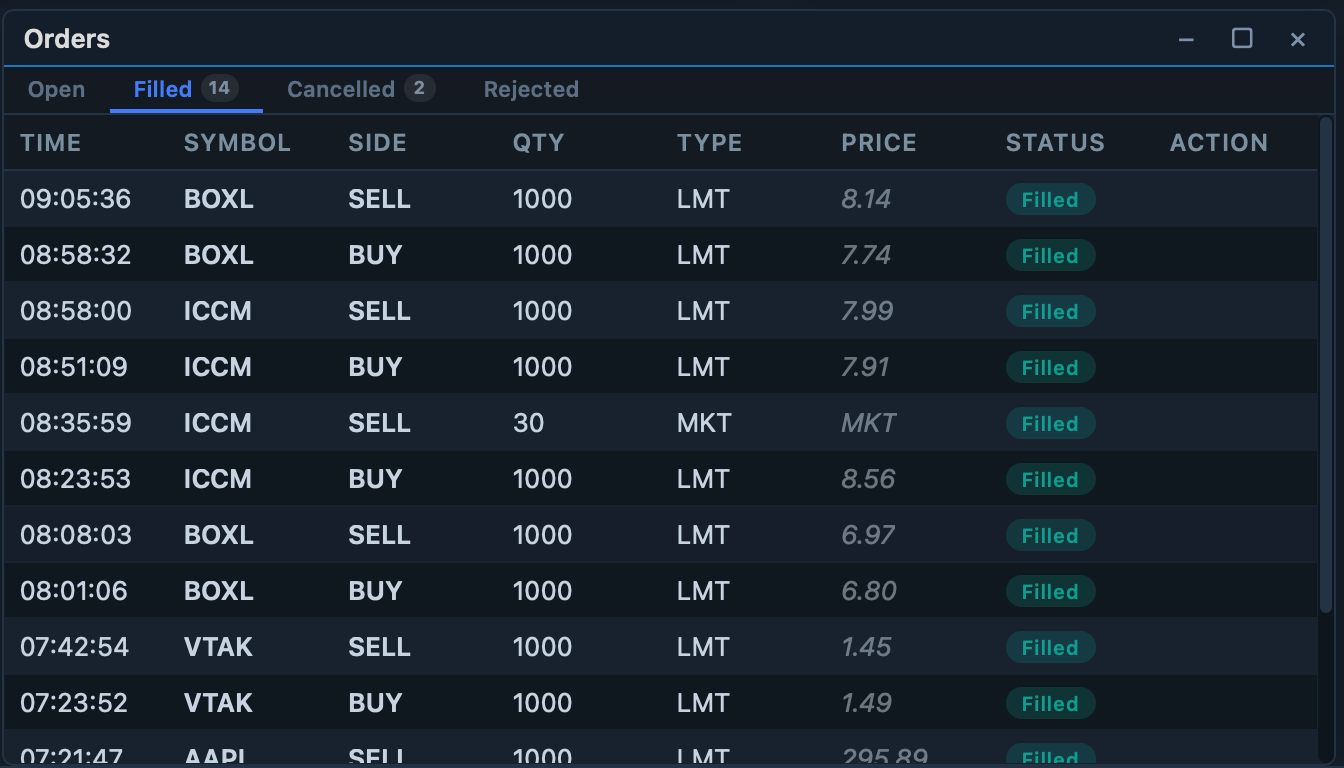The image size is (1344, 768).
Task: Click ICCM symbol in 08:23:53 row
Action: pyautogui.click(x=218, y=479)
